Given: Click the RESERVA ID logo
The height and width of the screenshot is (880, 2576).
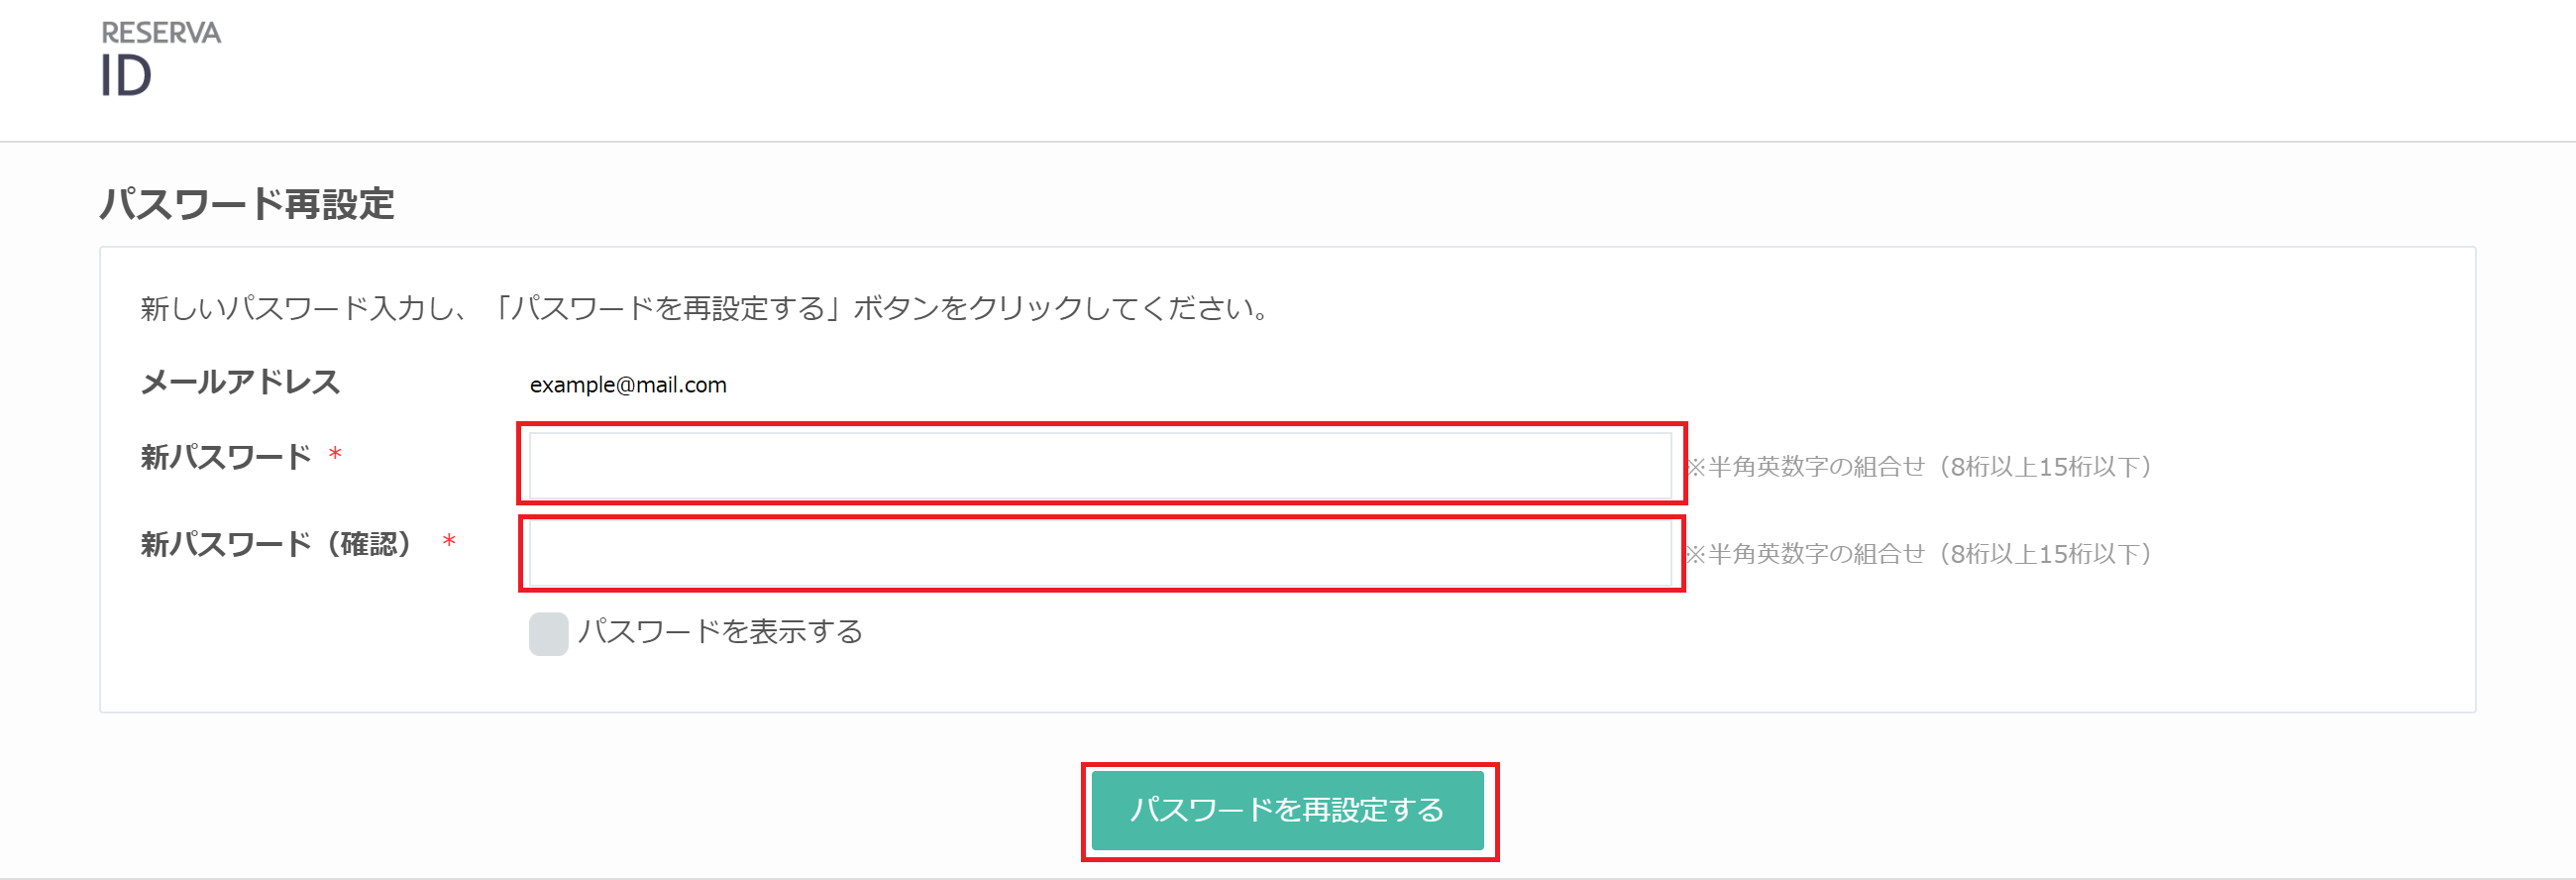Looking at the screenshot, I should pyautogui.click(x=160, y=60).
